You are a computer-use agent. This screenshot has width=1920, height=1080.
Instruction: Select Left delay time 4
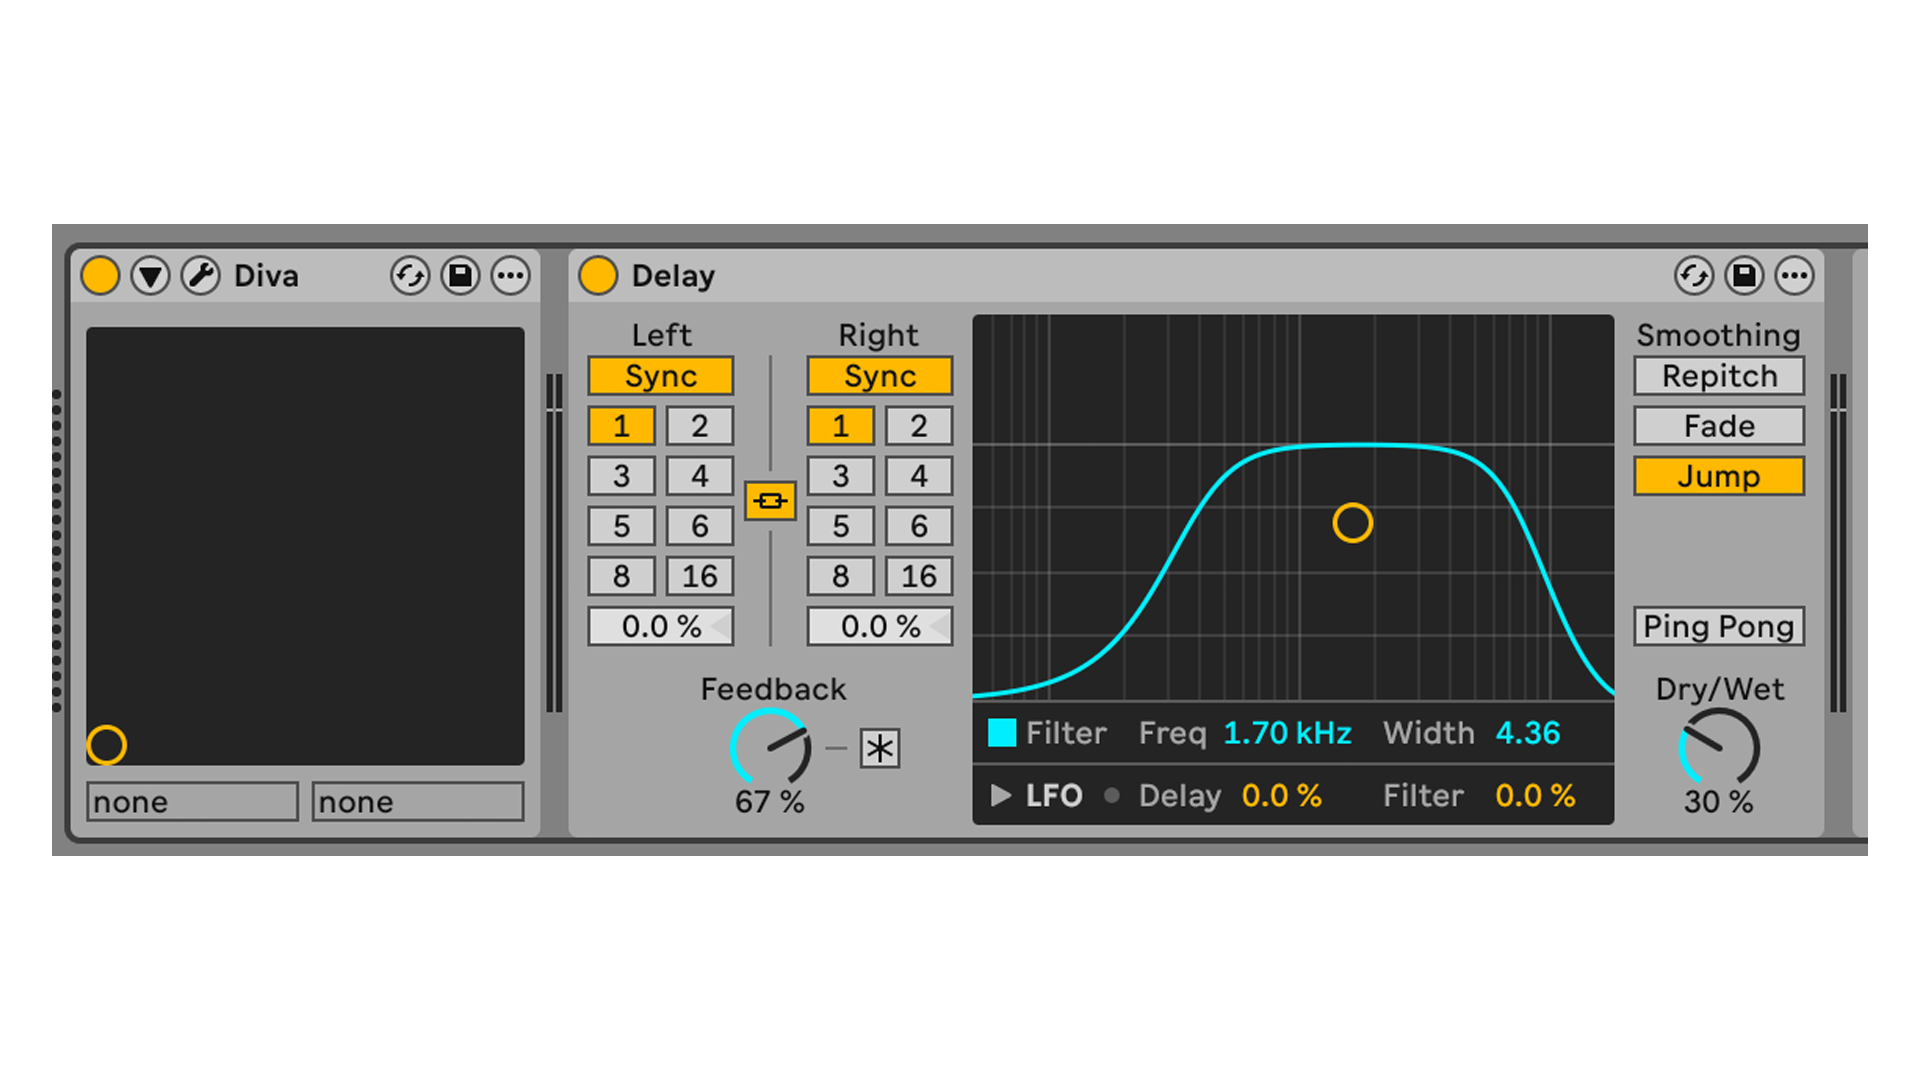tap(700, 476)
